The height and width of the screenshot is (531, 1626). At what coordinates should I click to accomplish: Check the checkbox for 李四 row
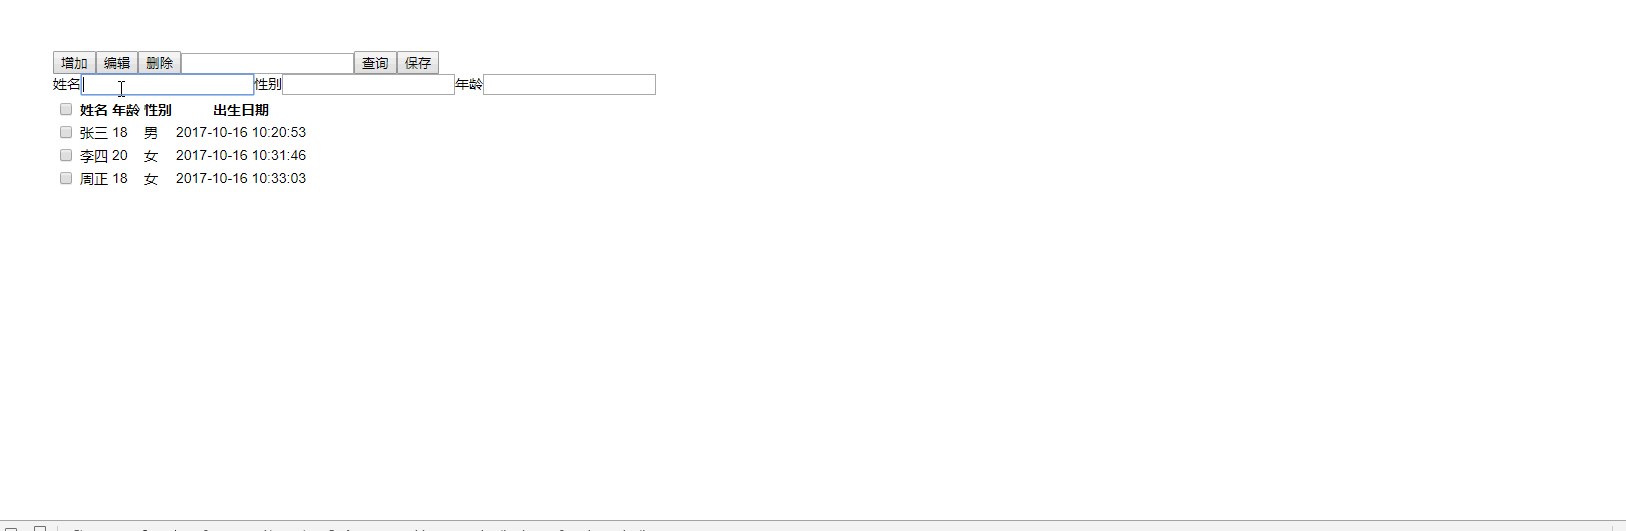pos(66,155)
